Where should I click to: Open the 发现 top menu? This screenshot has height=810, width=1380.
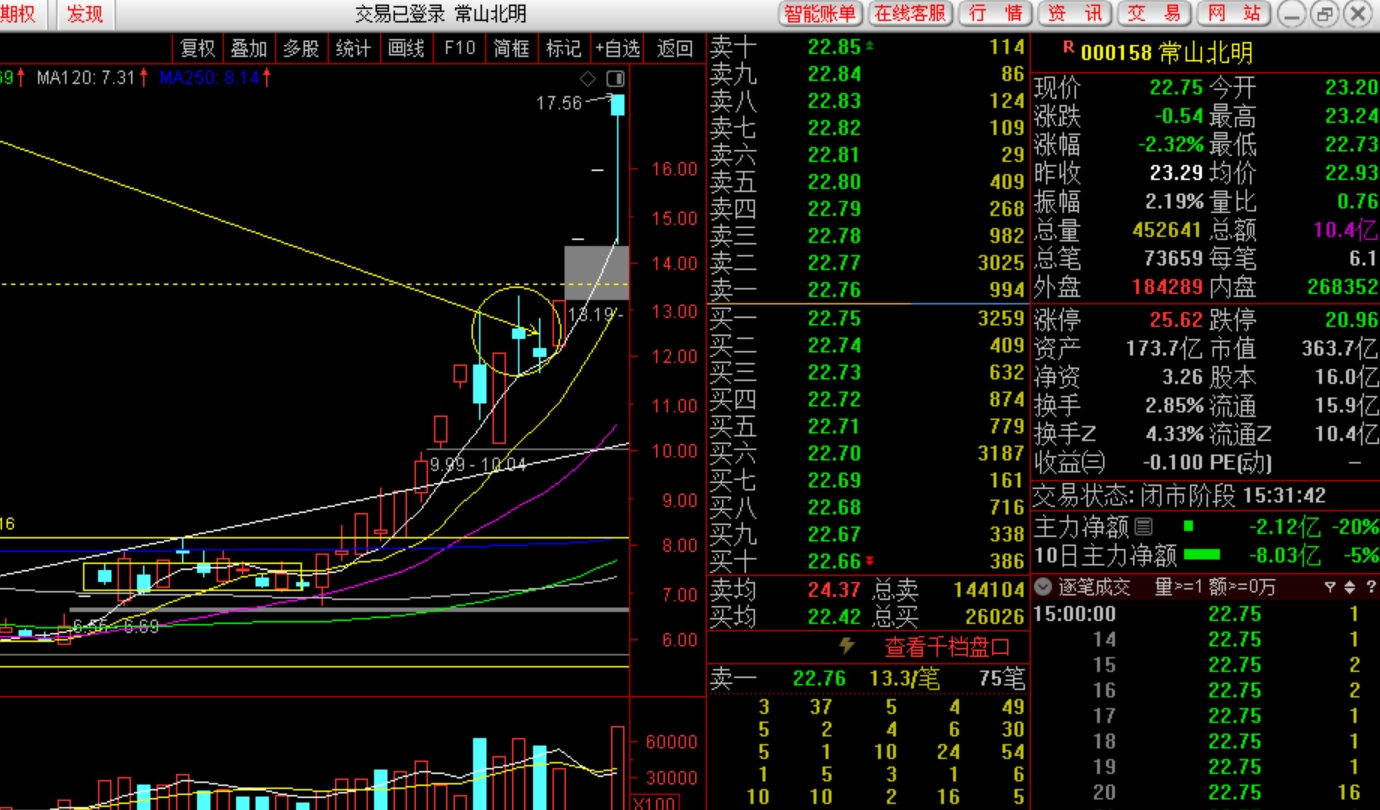click(x=85, y=14)
